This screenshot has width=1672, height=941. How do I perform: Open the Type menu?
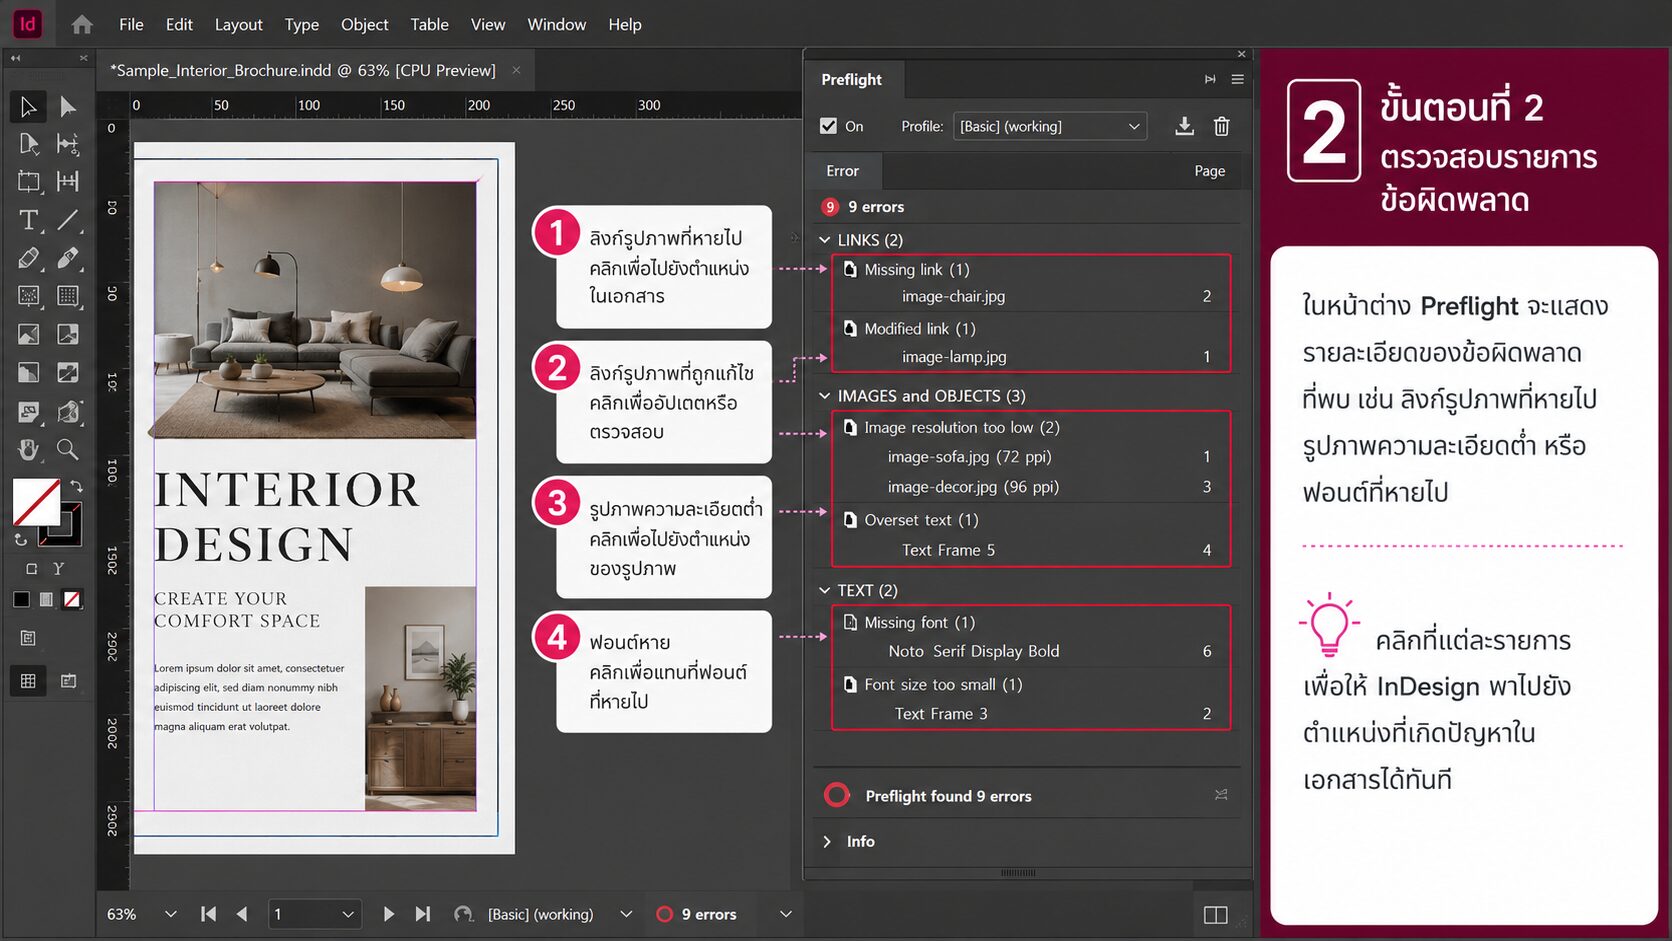point(301,24)
